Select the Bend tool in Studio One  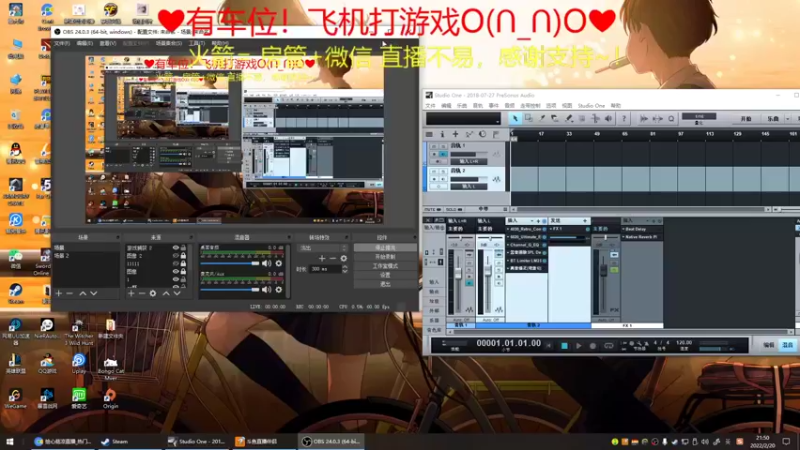click(595, 118)
